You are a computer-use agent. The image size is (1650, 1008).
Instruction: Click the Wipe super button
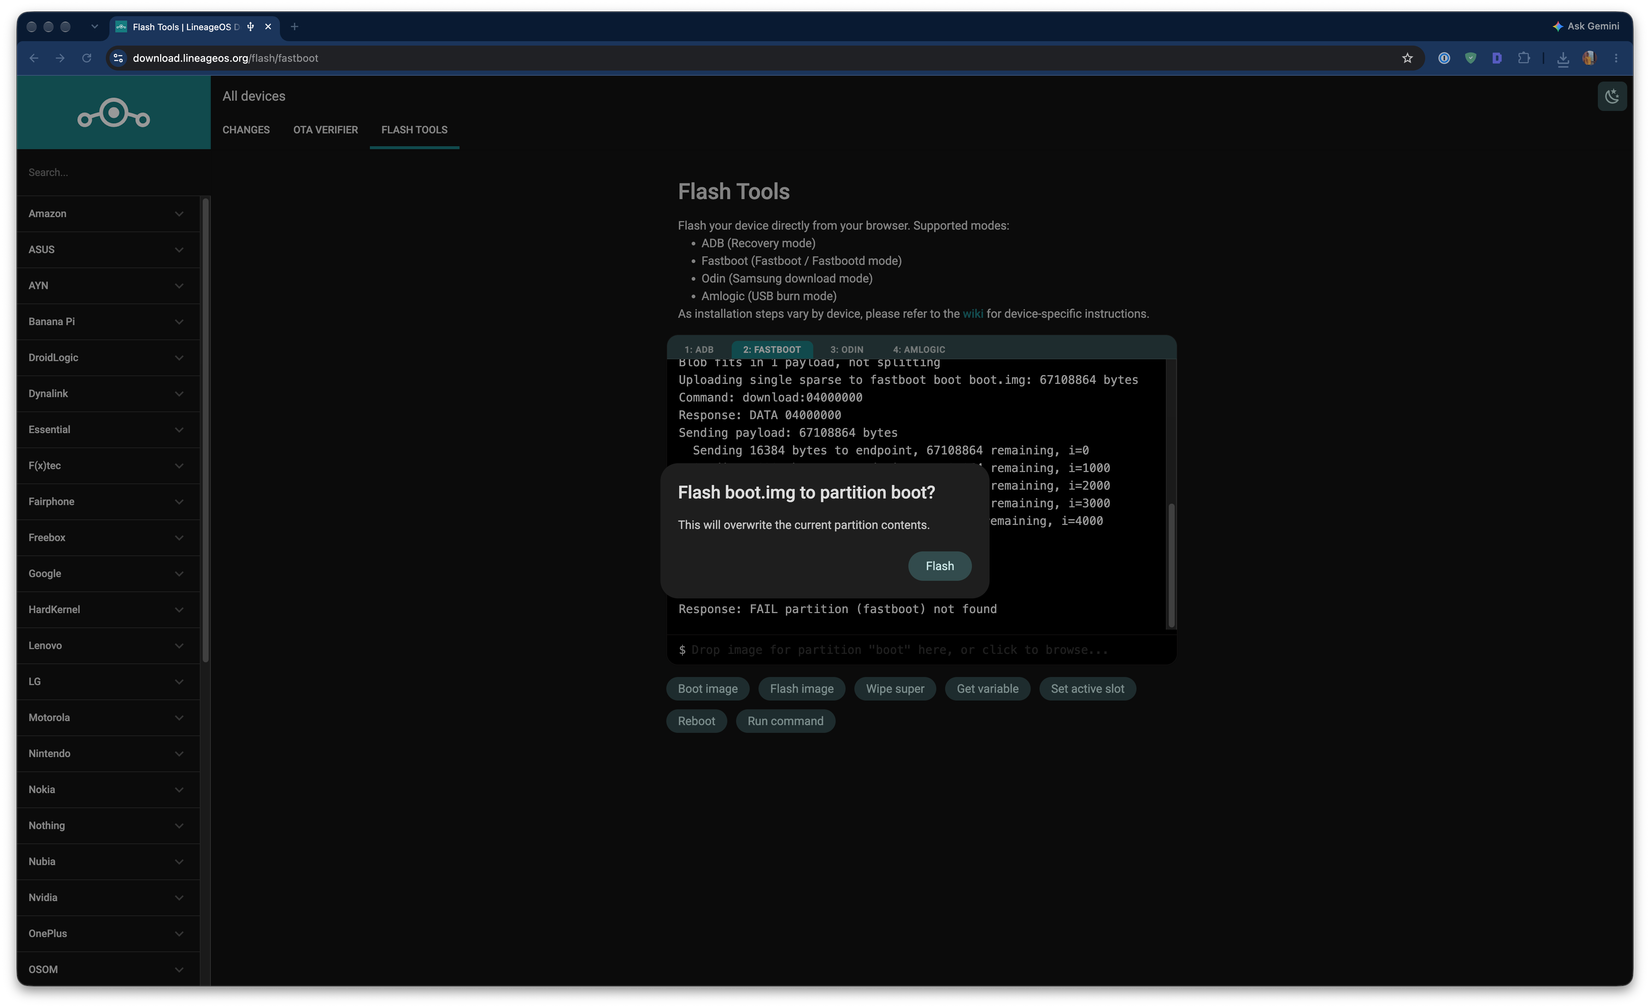tap(895, 689)
